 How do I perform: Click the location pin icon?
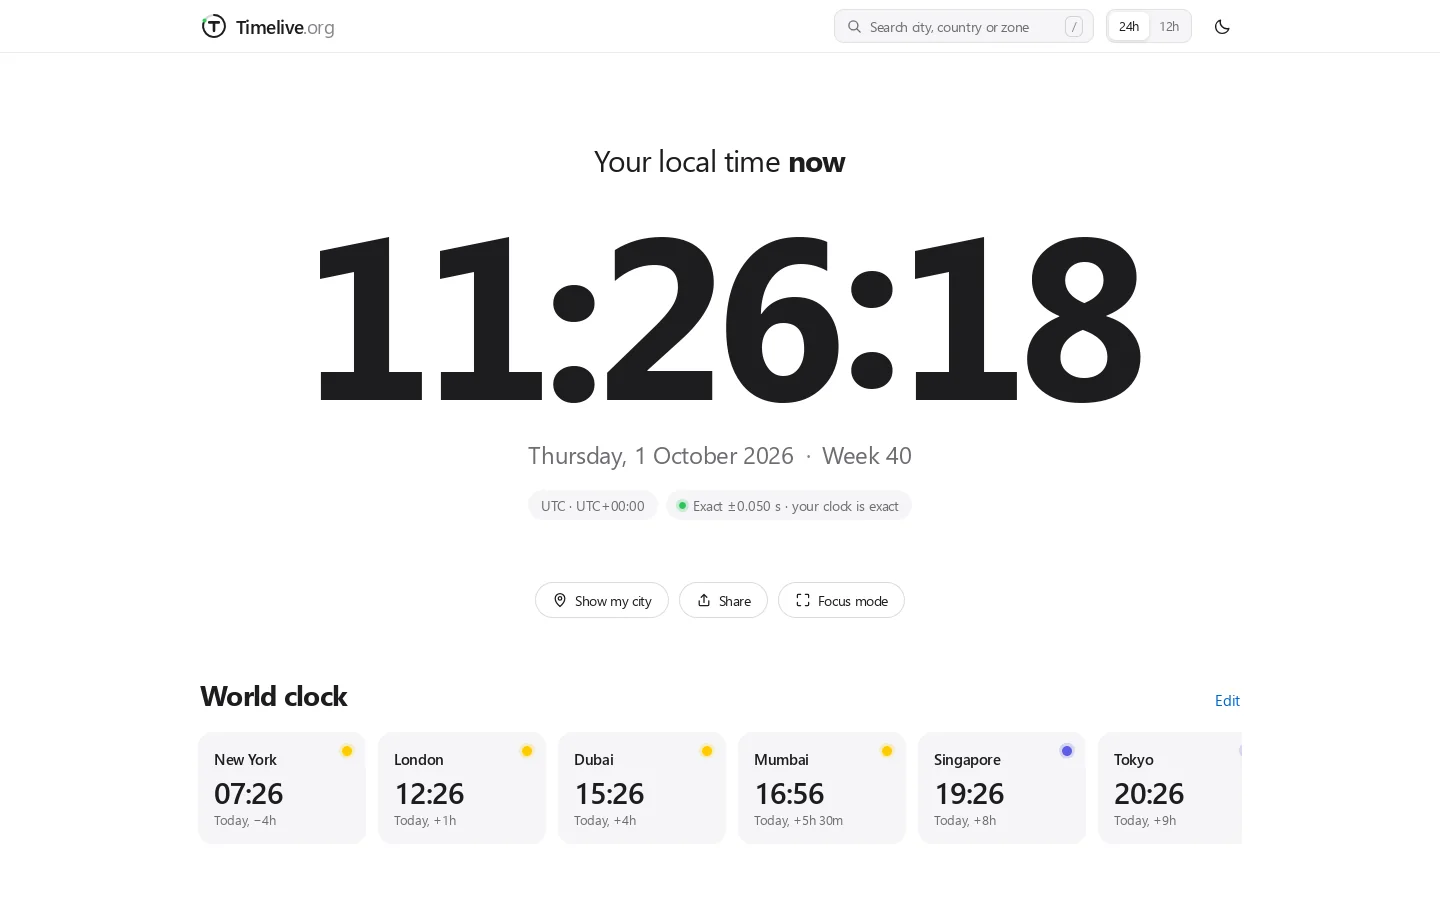[560, 600]
